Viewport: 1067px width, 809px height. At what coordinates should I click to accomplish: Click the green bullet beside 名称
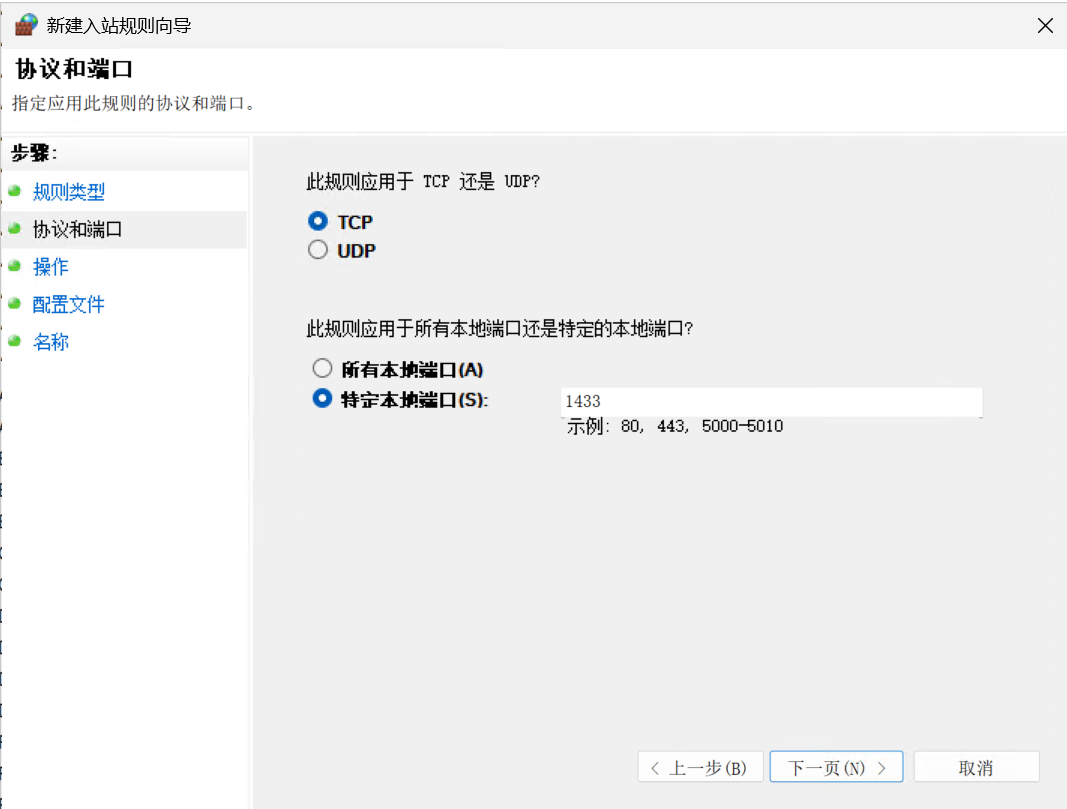pos(14,341)
